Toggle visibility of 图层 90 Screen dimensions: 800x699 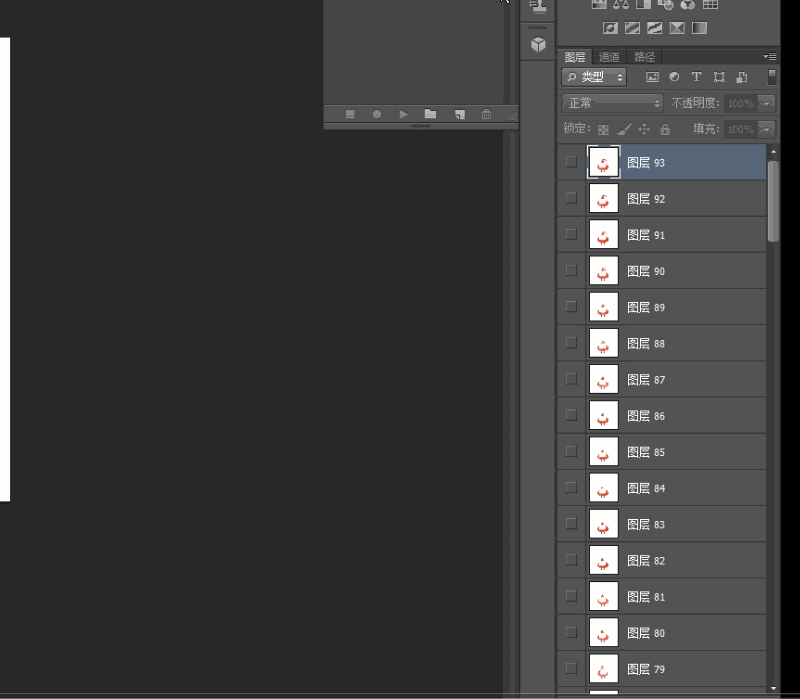pos(571,271)
